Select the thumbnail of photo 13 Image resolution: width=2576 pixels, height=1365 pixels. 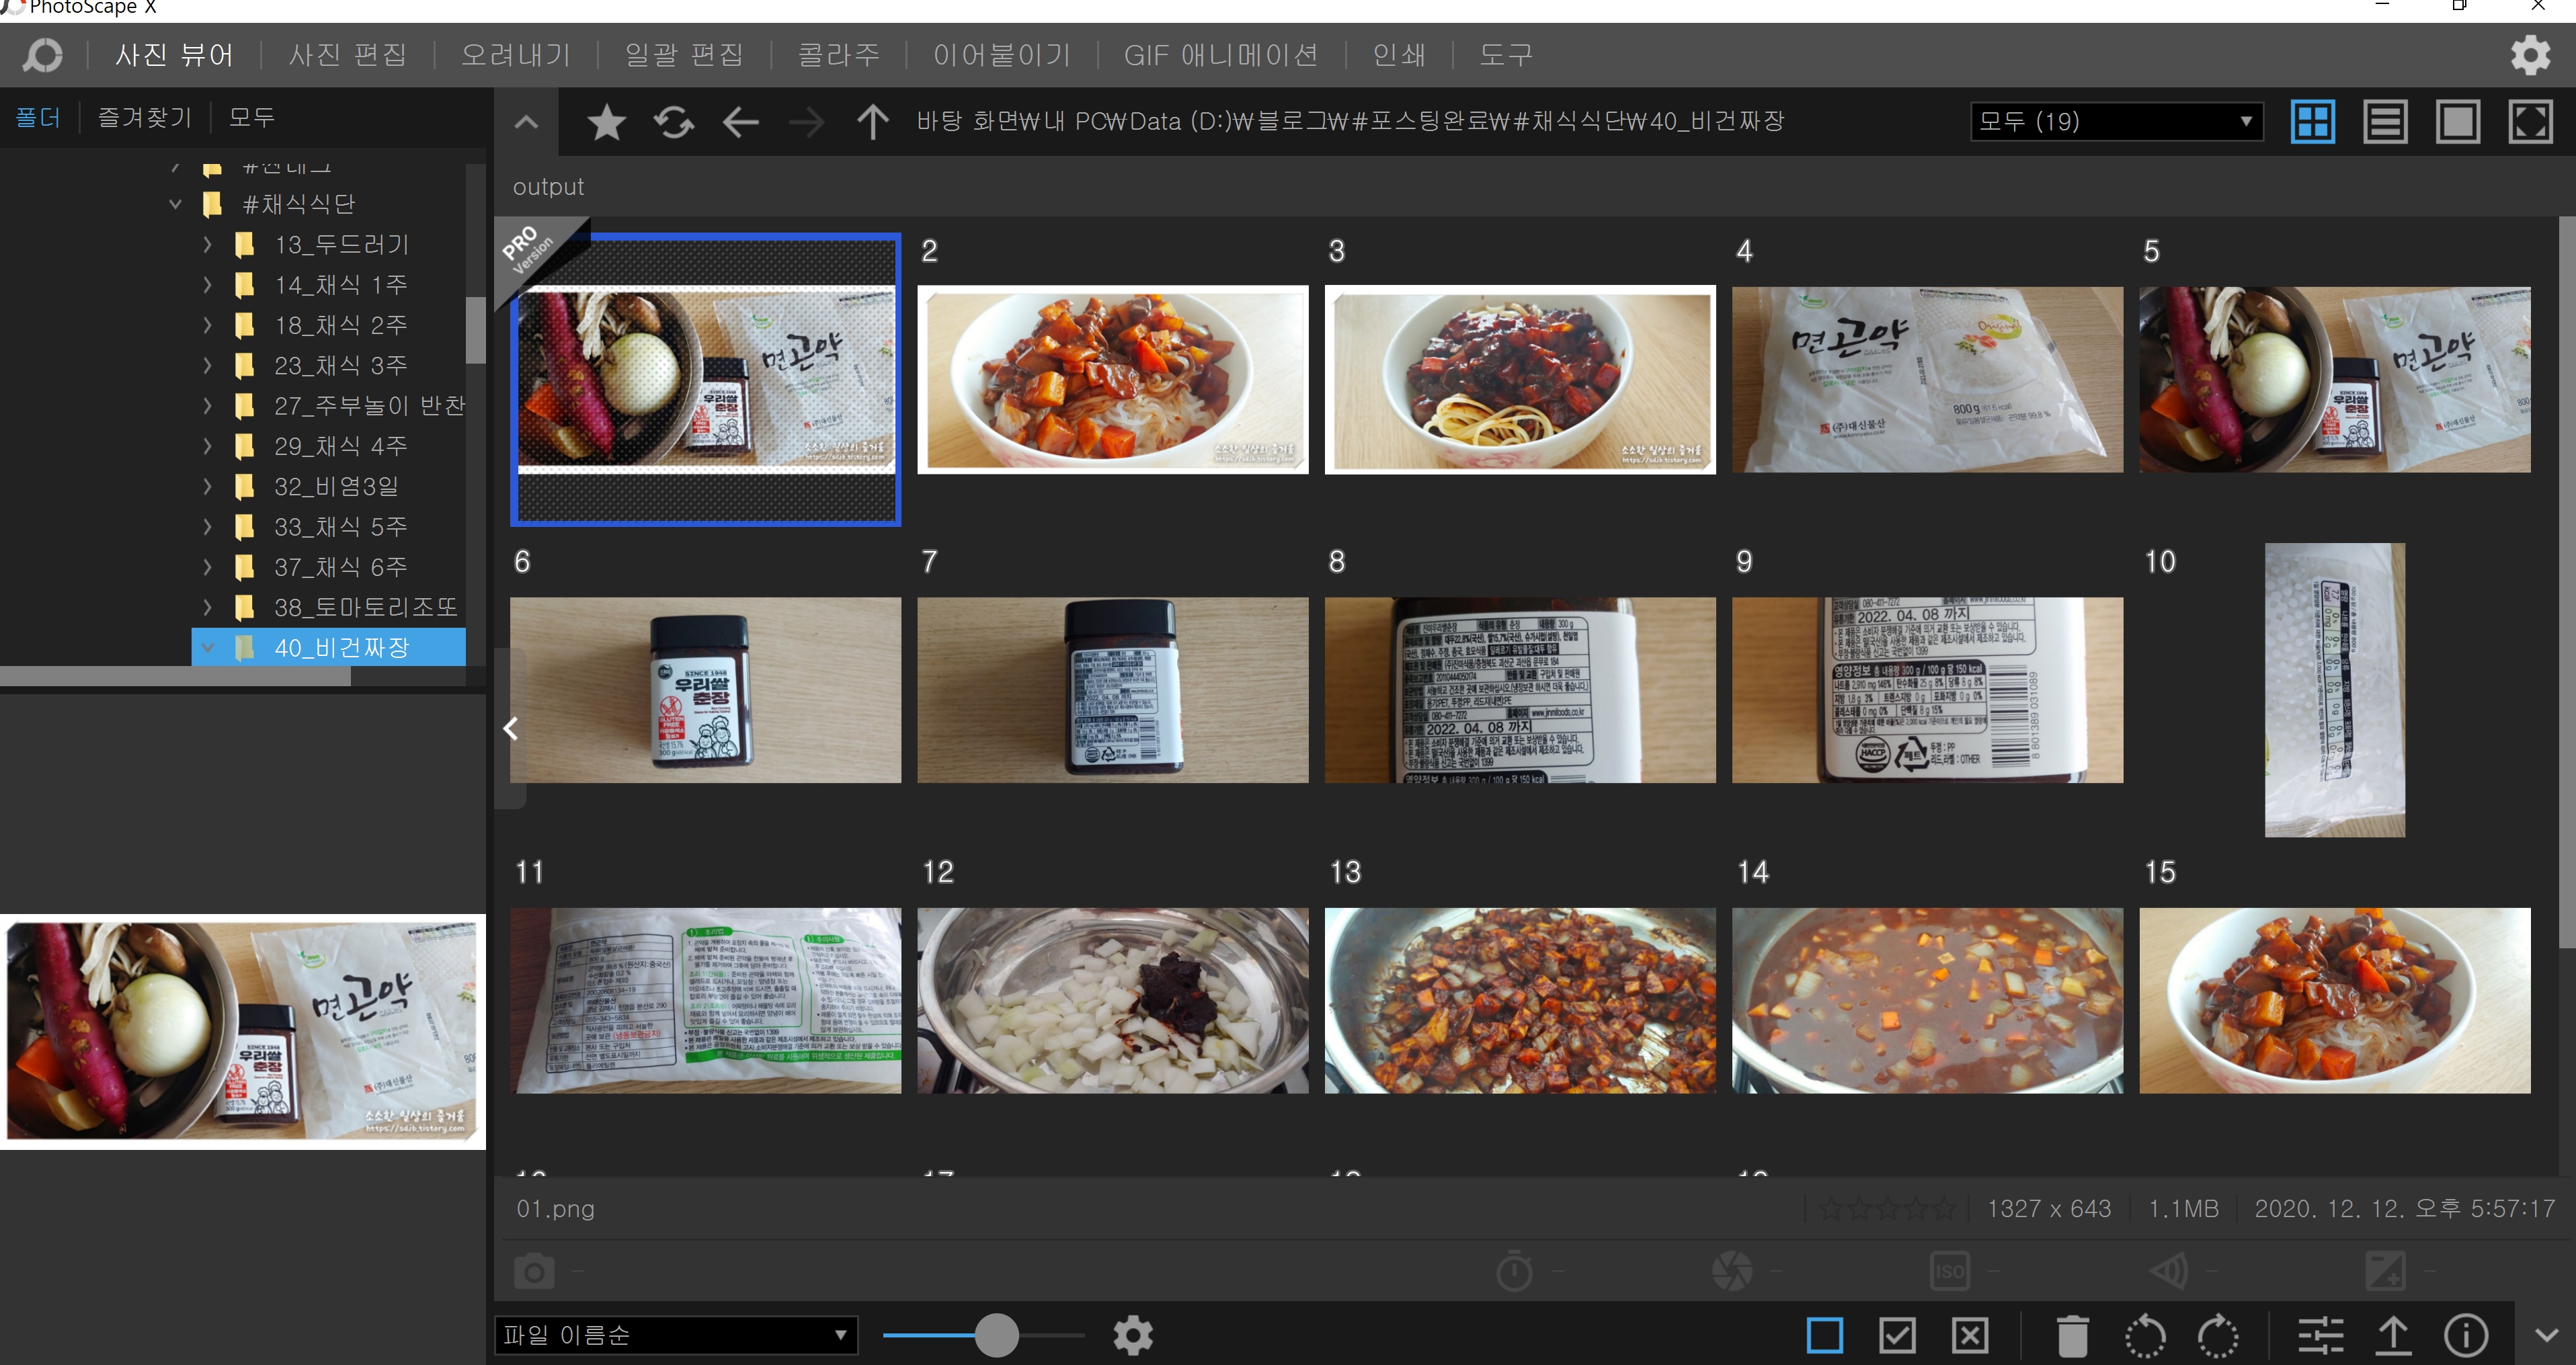point(1519,1000)
